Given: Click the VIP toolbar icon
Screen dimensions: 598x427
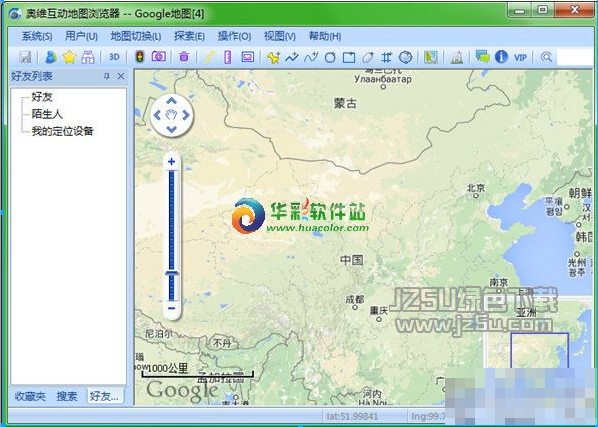Looking at the screenshot, I should pyautogui.click(x=520, y=58).
